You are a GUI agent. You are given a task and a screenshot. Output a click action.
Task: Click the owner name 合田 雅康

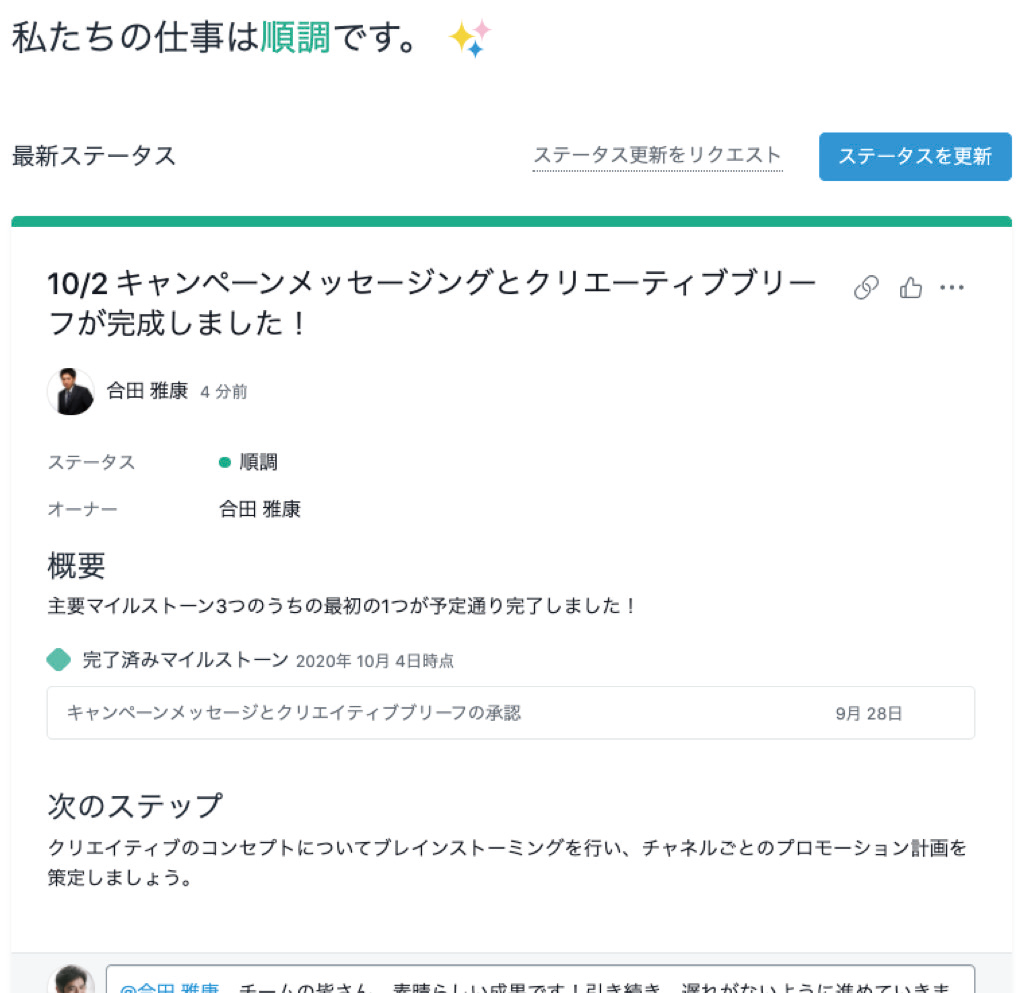click(258, 509)
